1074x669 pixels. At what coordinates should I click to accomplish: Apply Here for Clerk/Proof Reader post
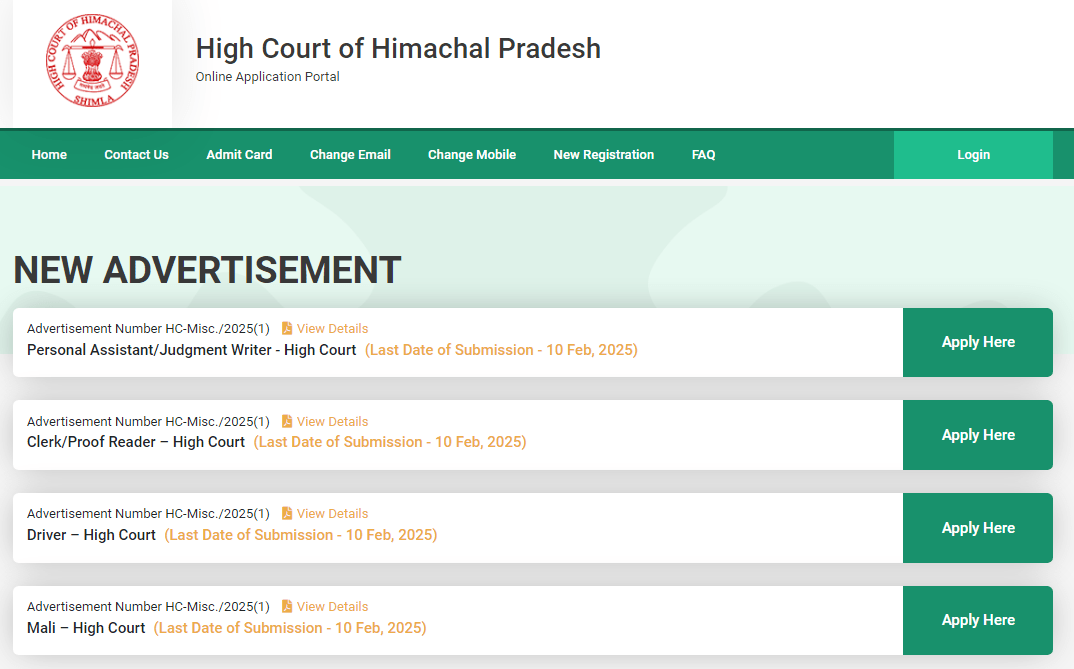click(978, 435)
